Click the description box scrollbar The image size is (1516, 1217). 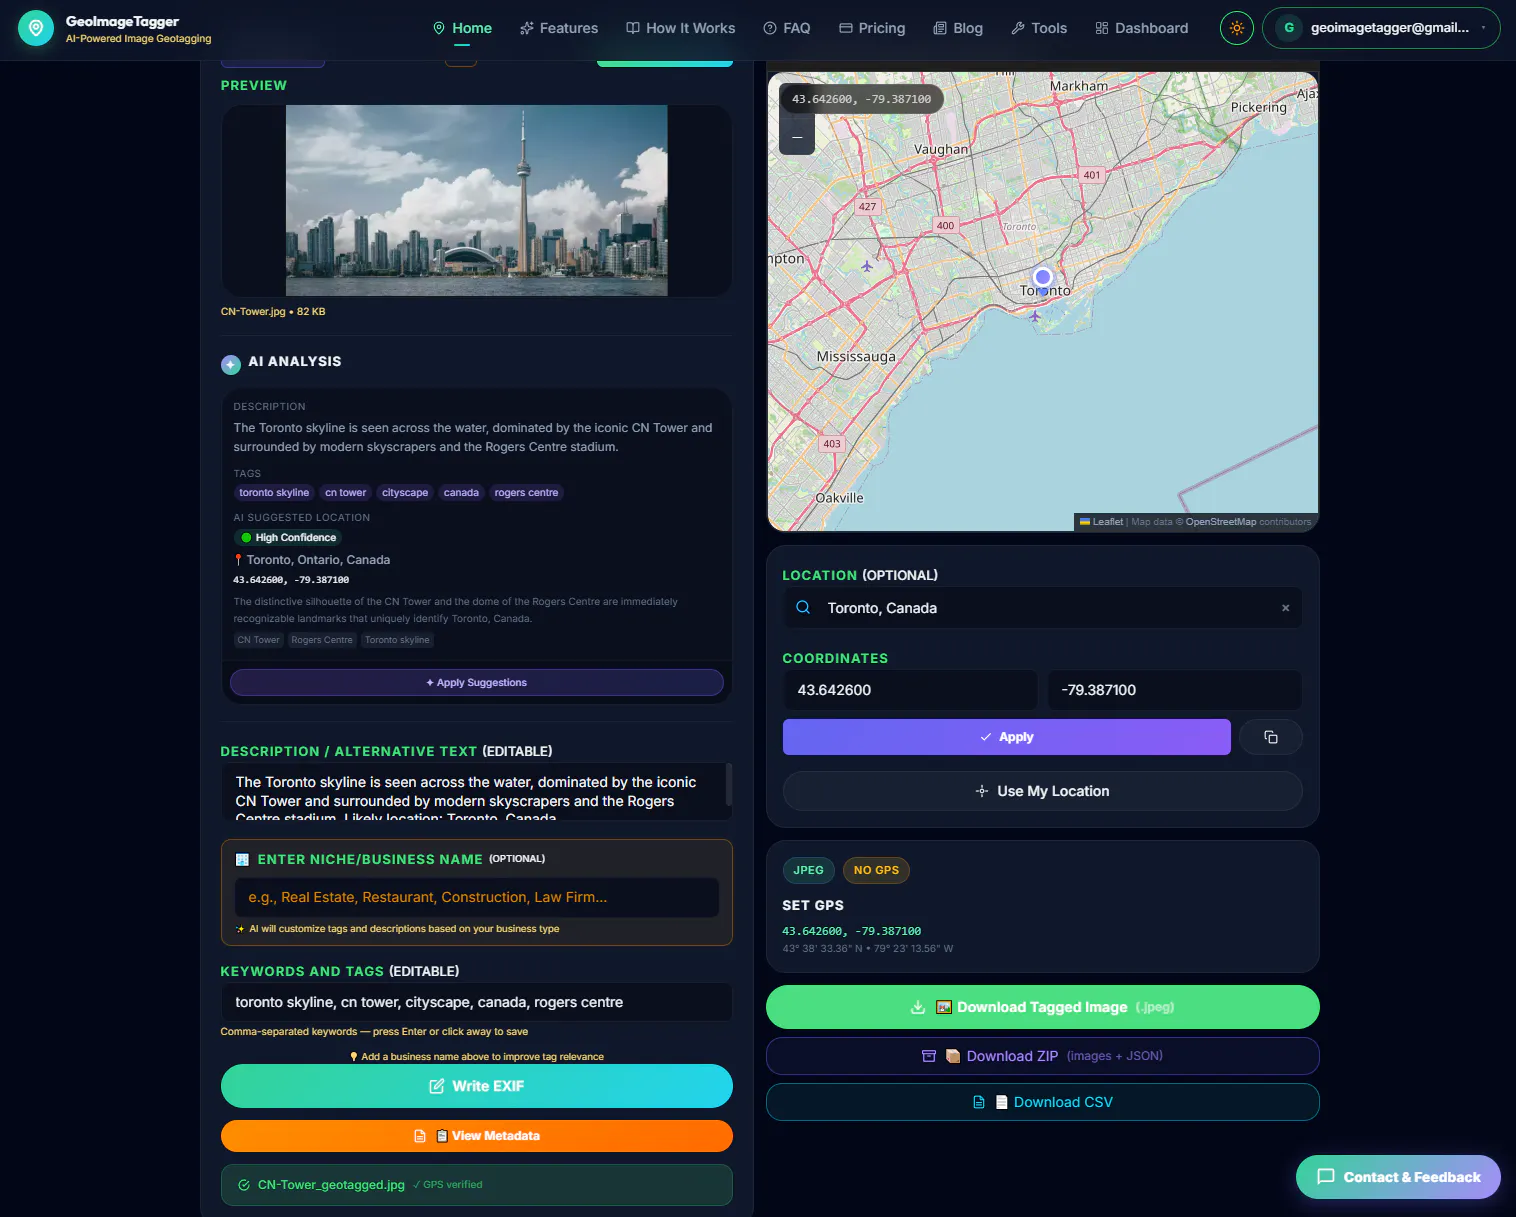click(x=729, y=785)
